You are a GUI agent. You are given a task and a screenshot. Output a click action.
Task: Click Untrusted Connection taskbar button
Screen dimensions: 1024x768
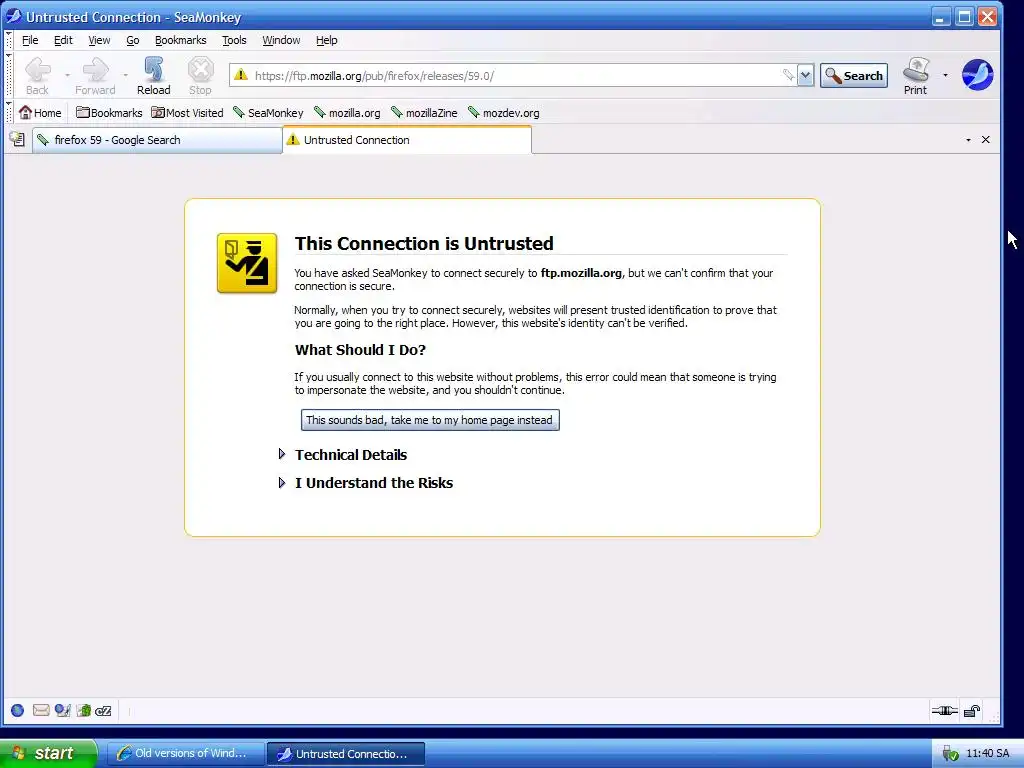tap(346, 754)
